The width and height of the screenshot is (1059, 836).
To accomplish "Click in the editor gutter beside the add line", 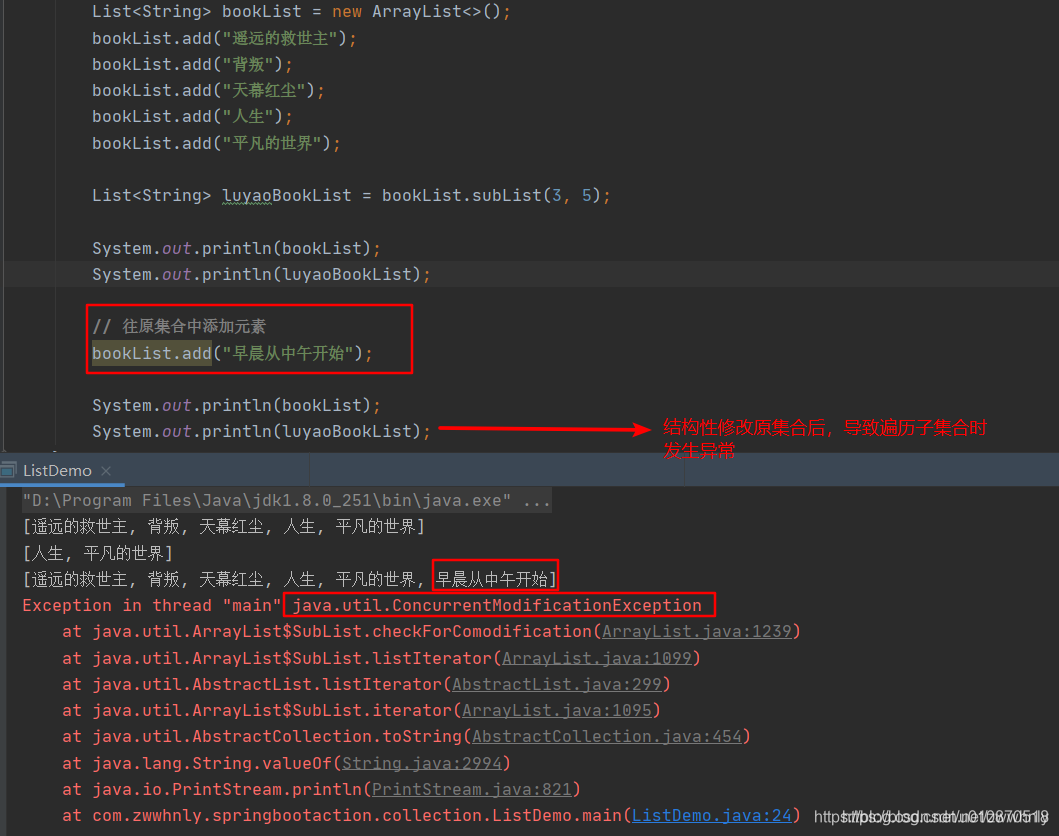I will pos(30,352).
